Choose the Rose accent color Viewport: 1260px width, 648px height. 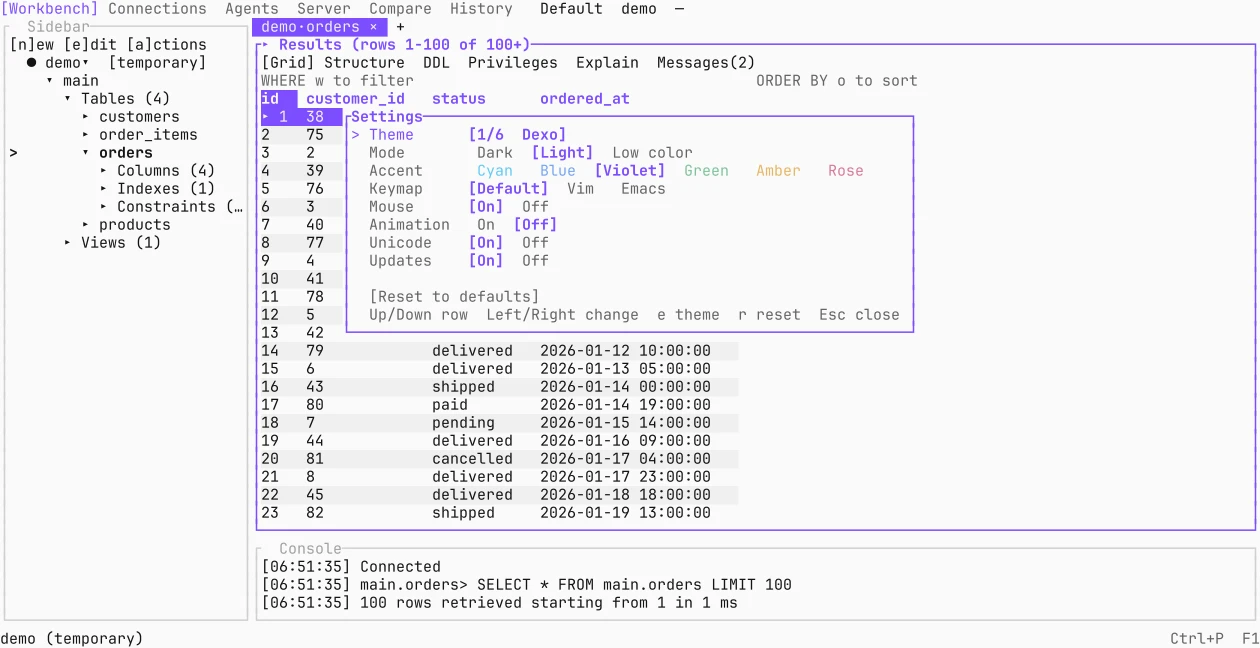point(846,171)
